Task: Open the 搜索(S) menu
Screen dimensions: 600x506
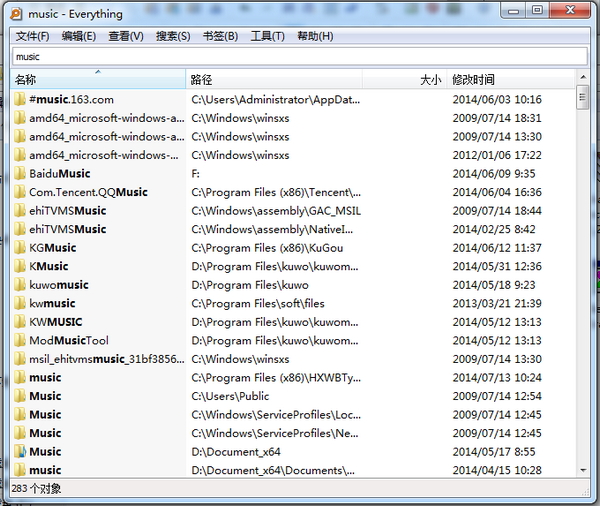Action: coord(173,37)
